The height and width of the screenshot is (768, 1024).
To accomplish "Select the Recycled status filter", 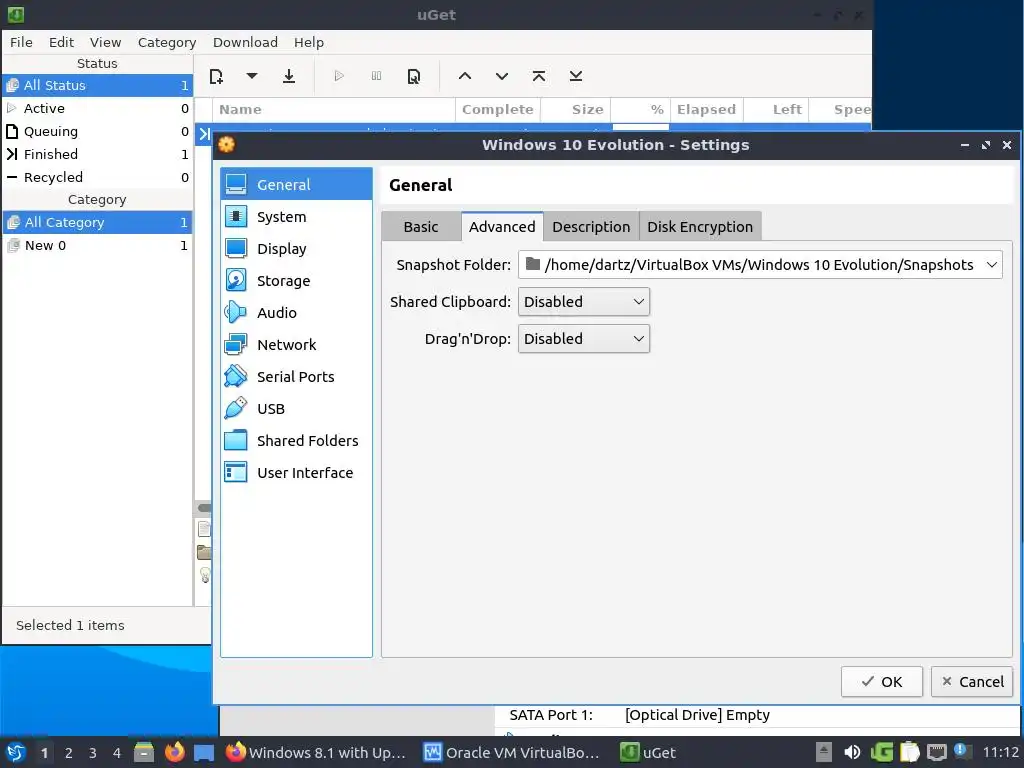I will click(98, 177).
